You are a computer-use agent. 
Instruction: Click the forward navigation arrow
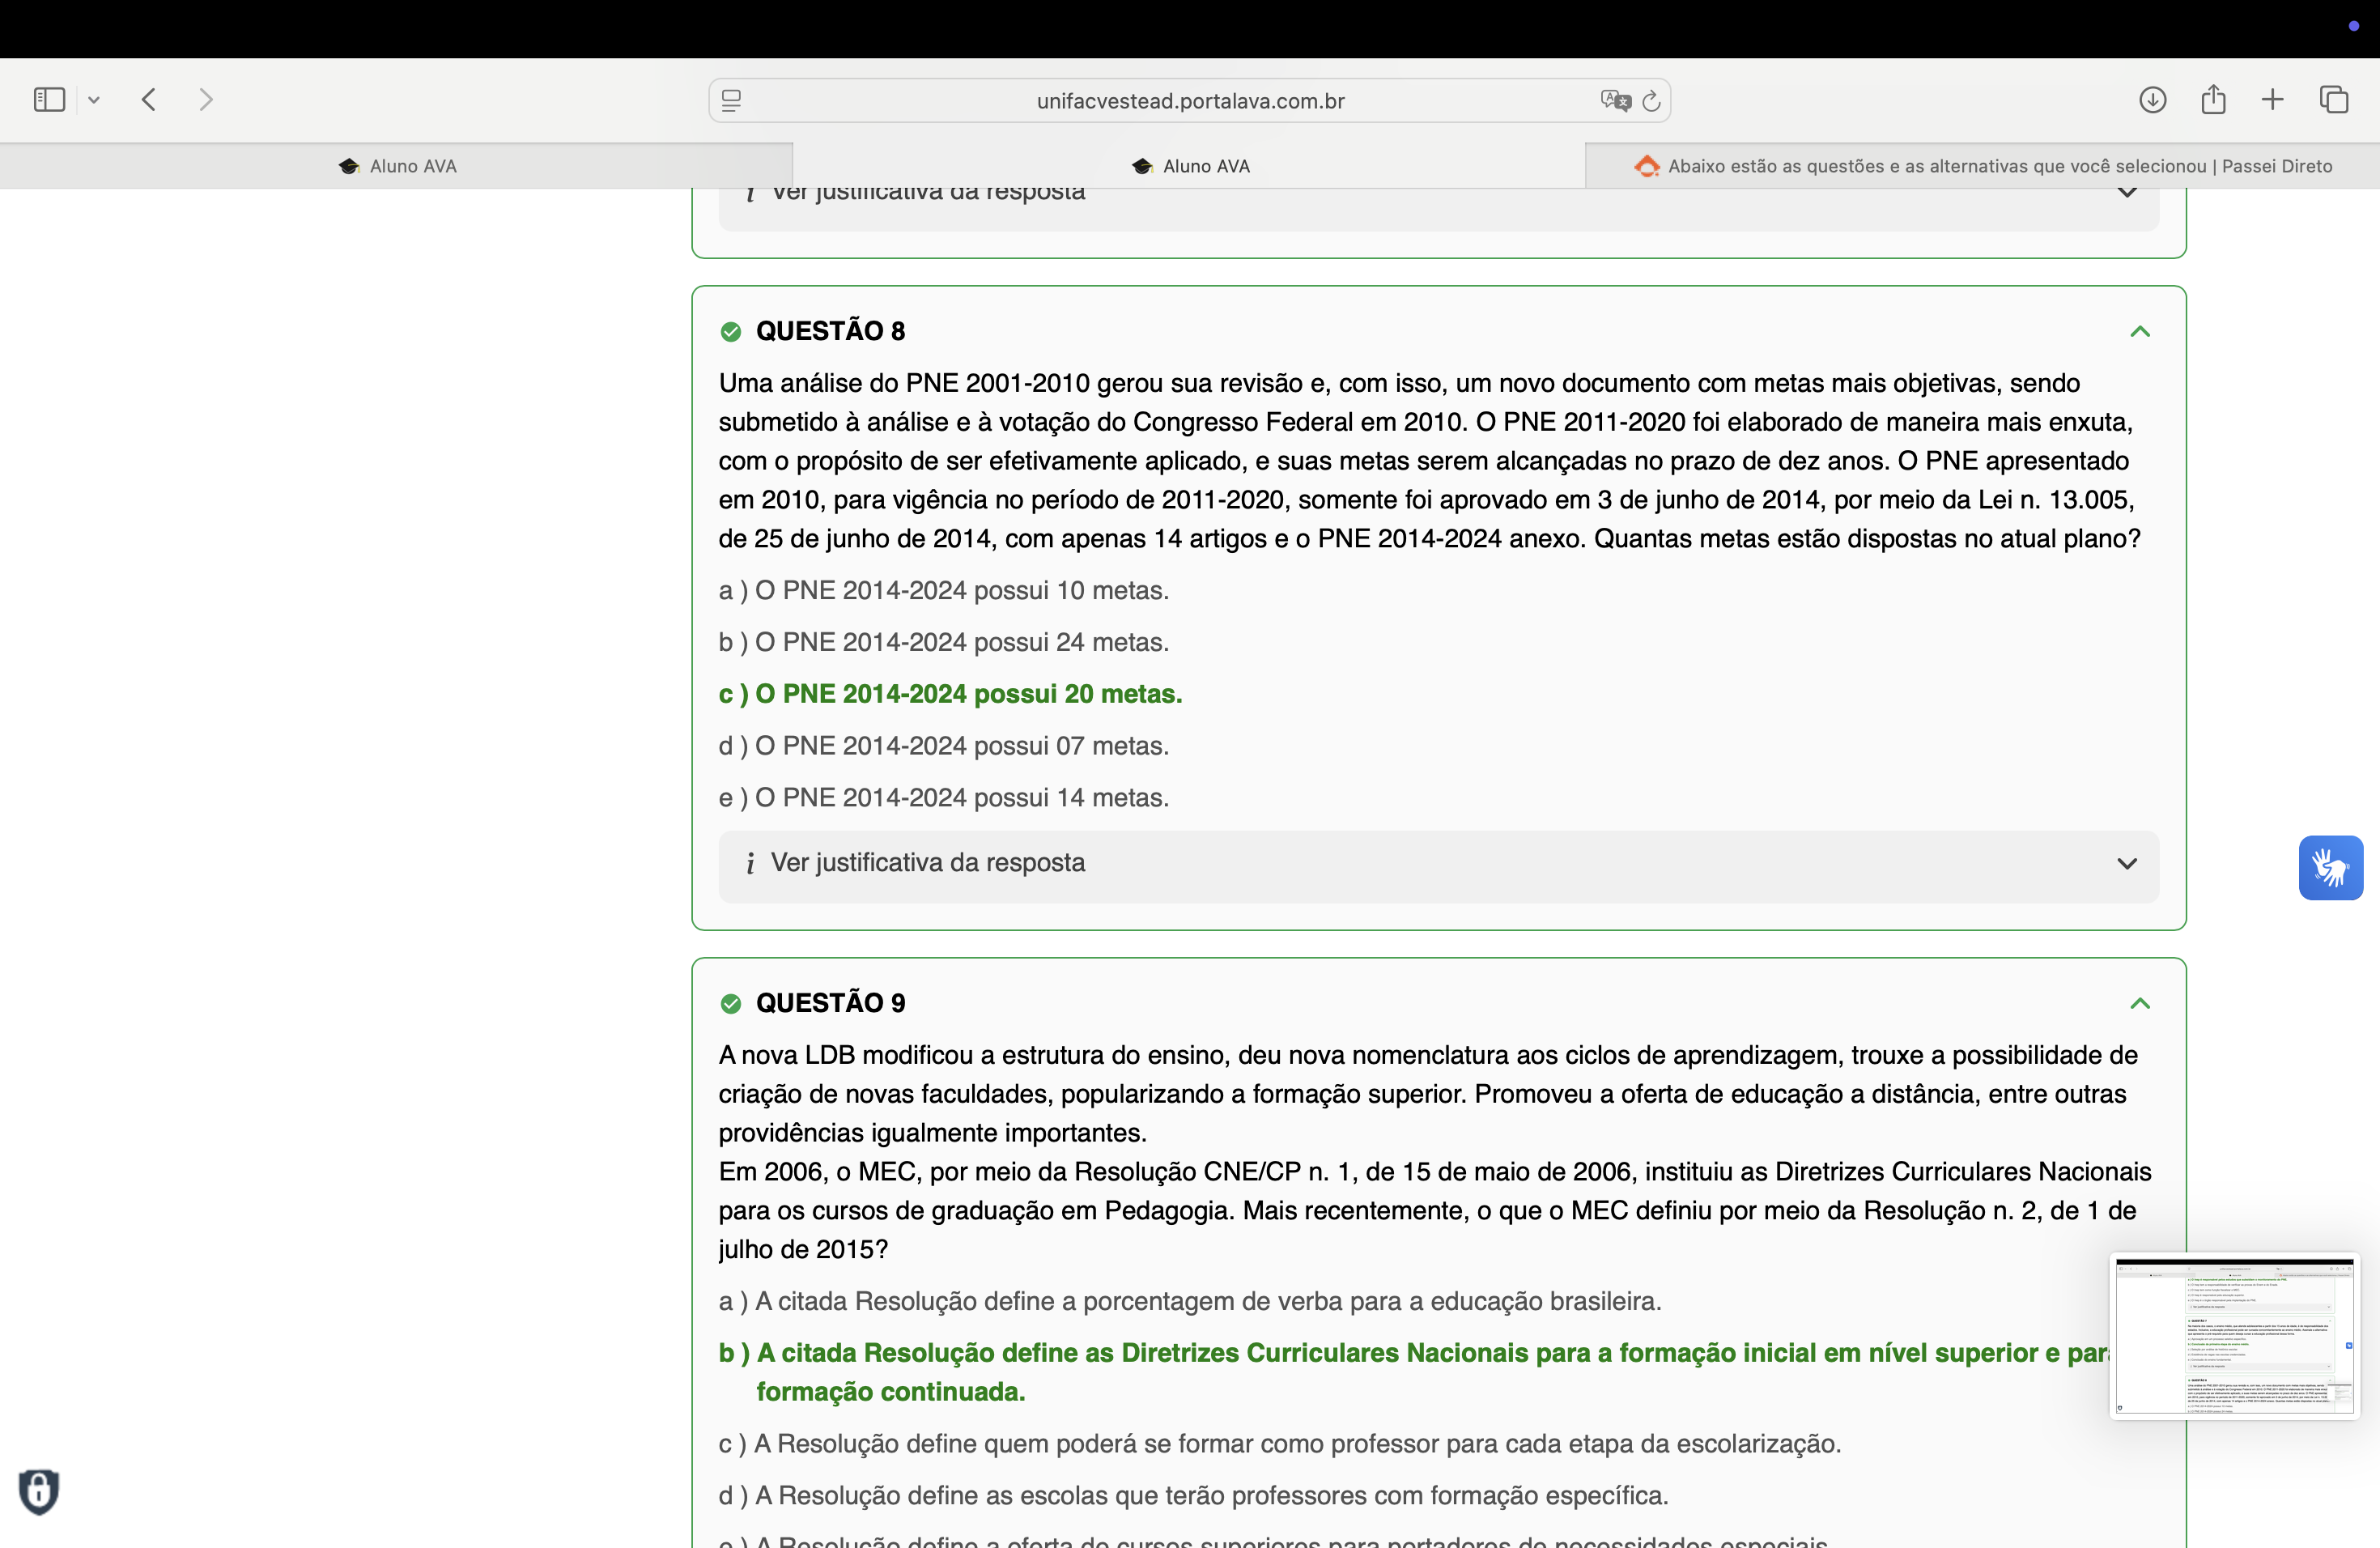[x=206, y=100]
